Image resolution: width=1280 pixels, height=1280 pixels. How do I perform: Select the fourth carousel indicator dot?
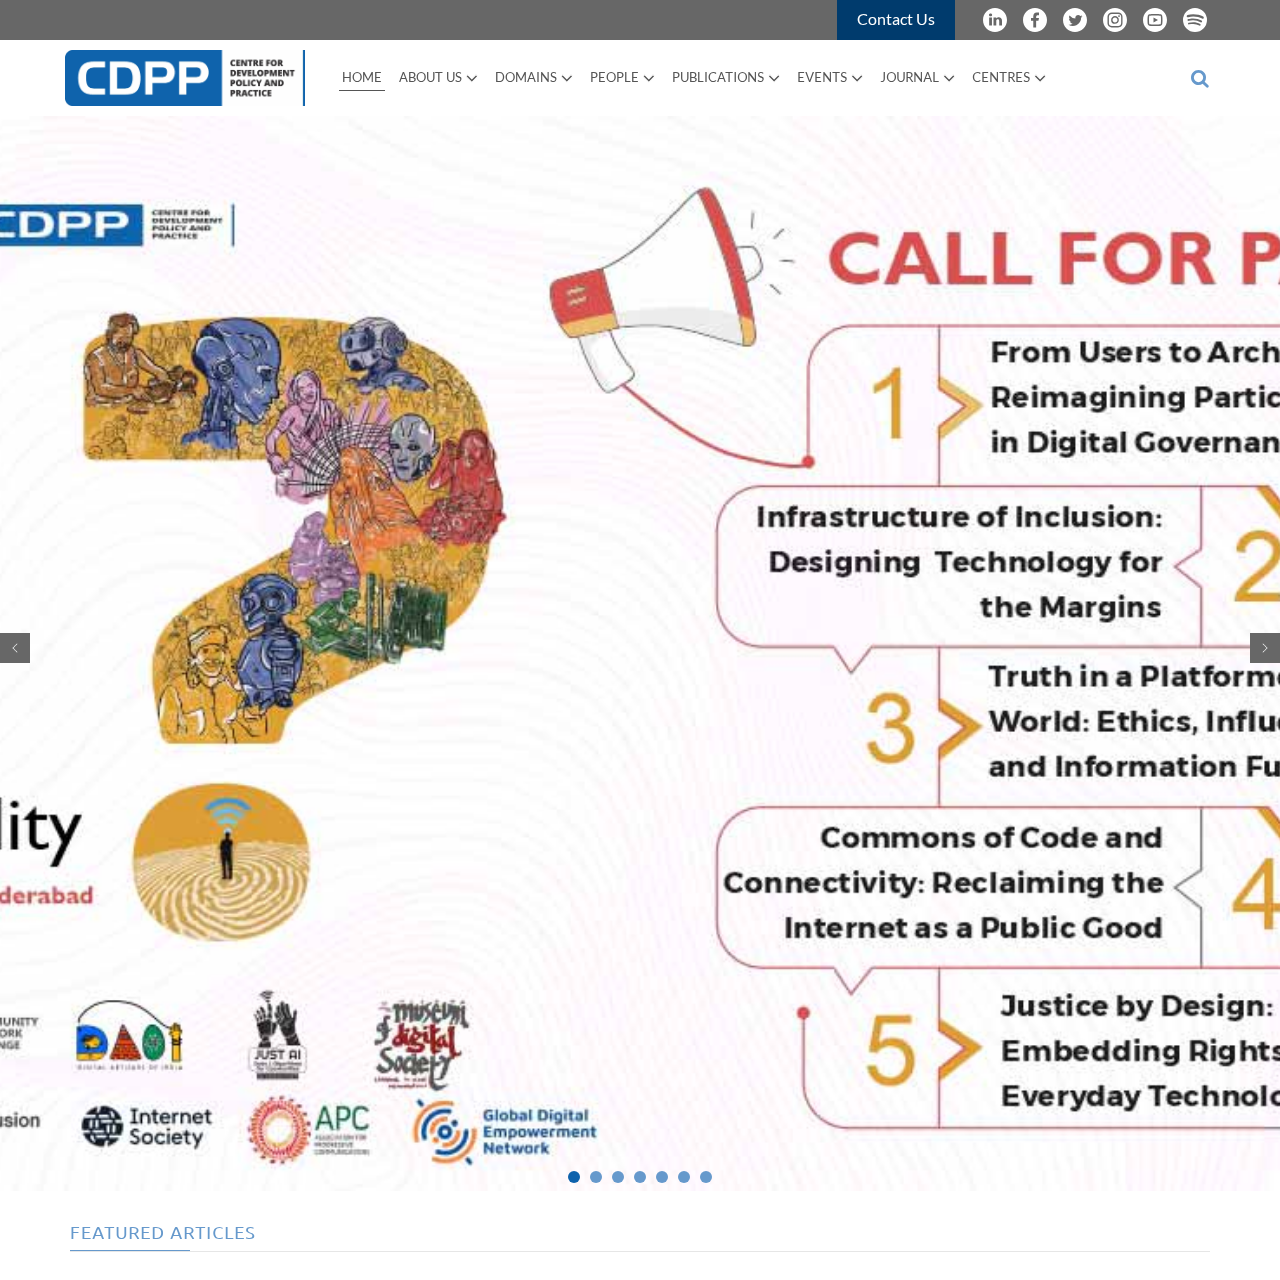(640, 1177)
